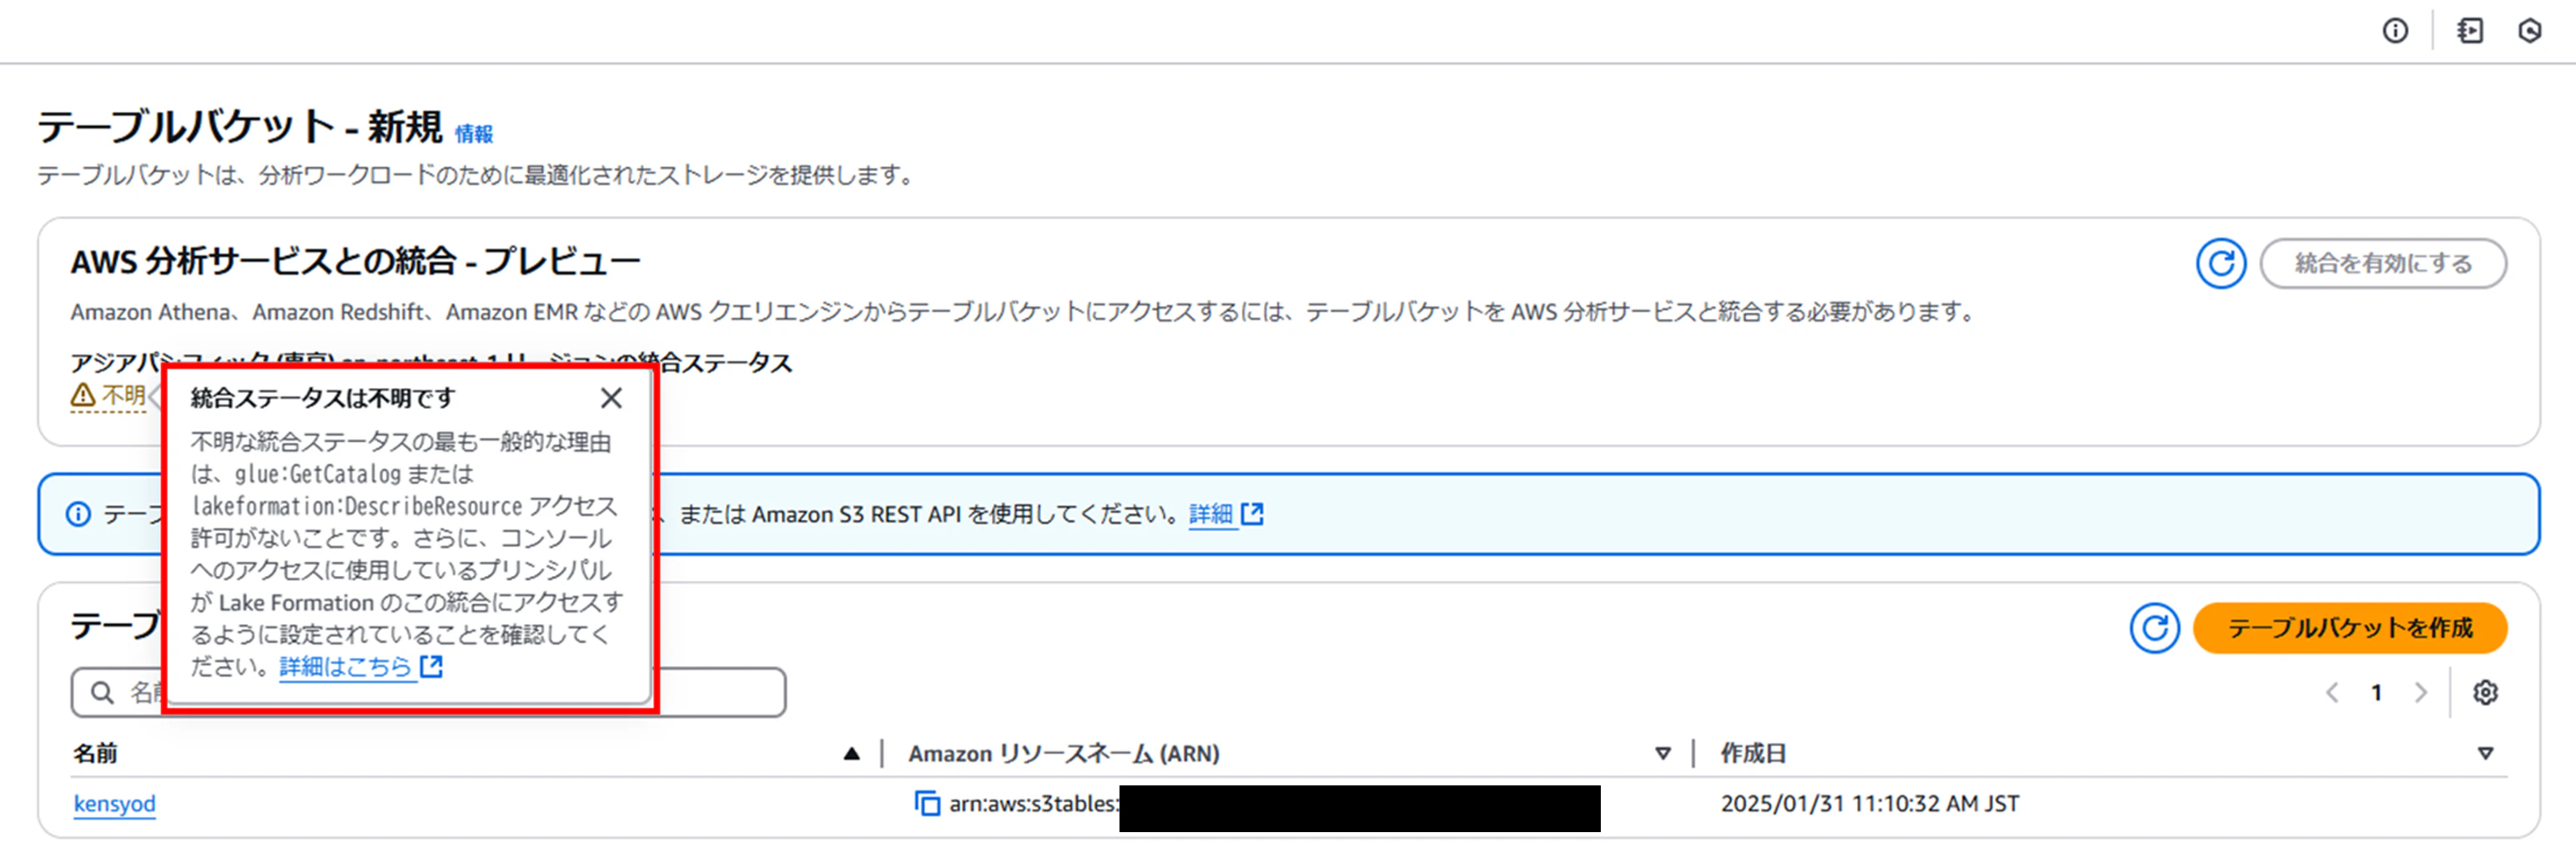Open 詳細 link in blue info banner
This screenshot has width=2576, height=858.
click(x=1226, y=514)
